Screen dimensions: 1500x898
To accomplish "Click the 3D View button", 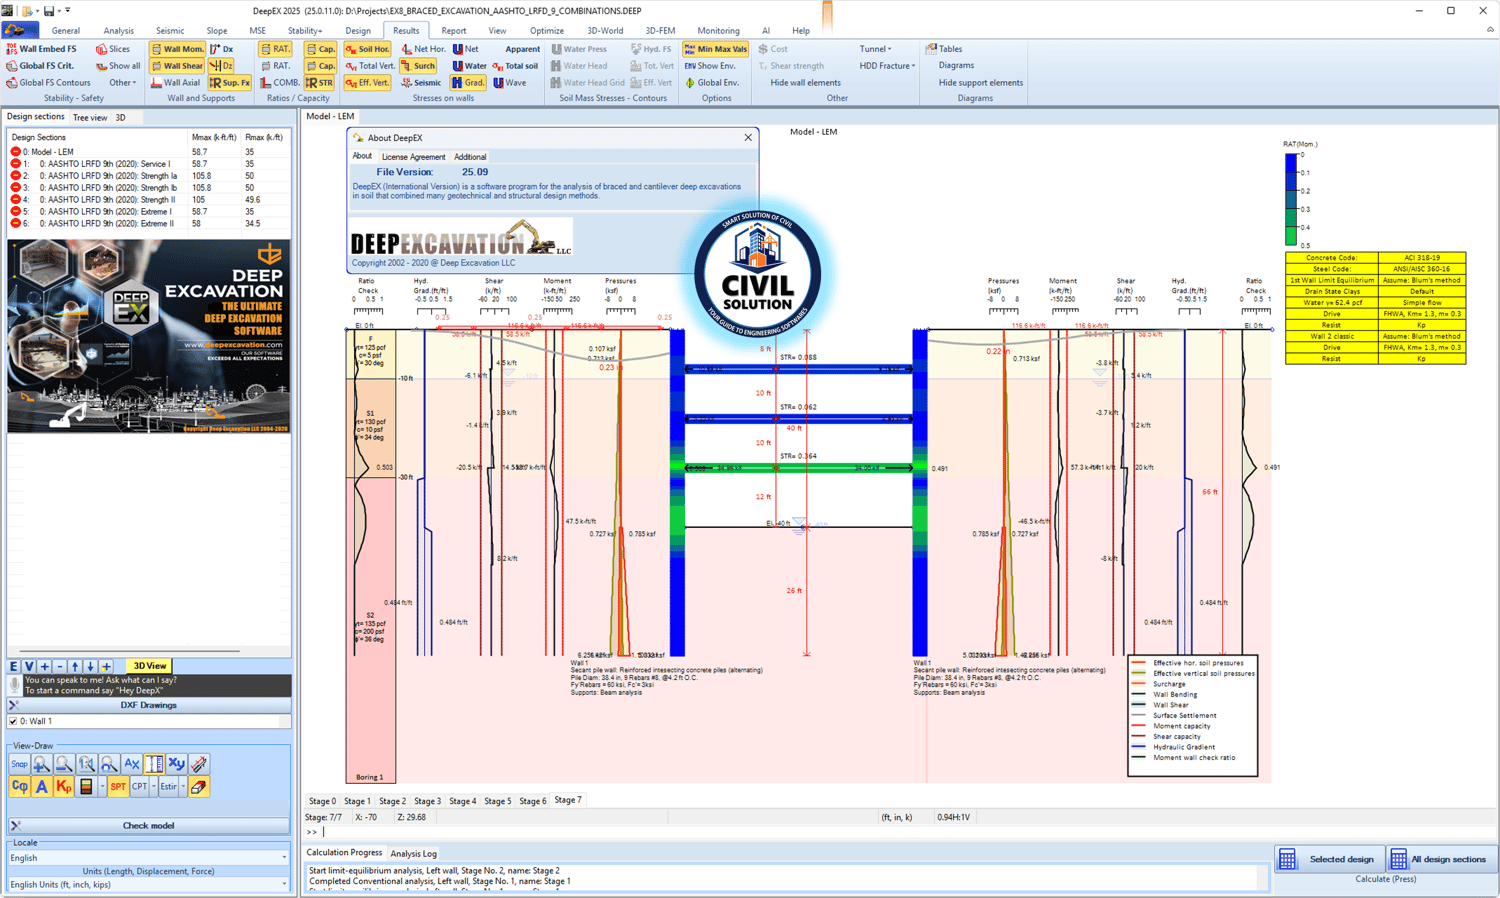I will coord(150,666).
